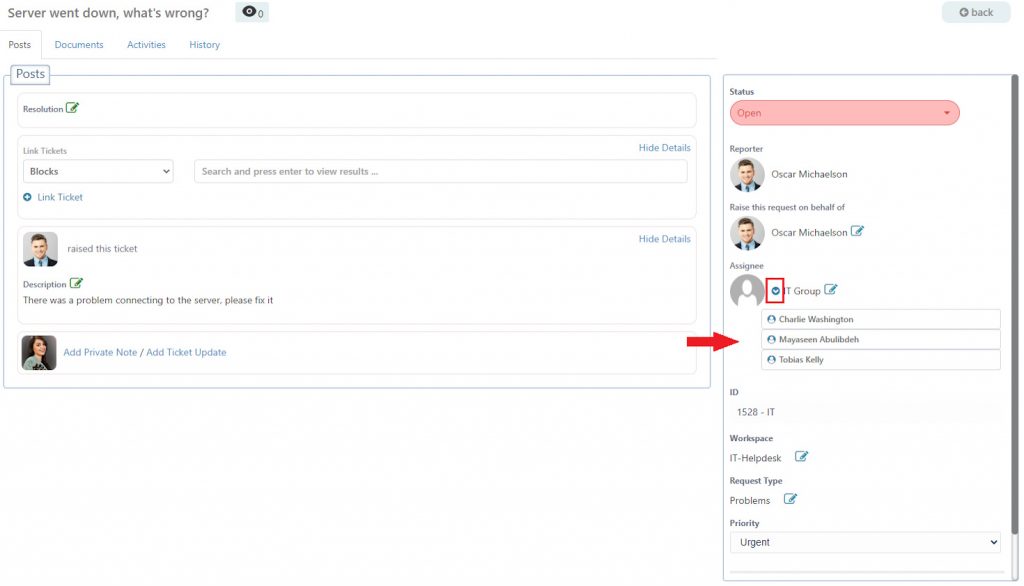Edit the Description pencil icon
The height and width of the screenshot is (586, 1024).
point(76,283)
